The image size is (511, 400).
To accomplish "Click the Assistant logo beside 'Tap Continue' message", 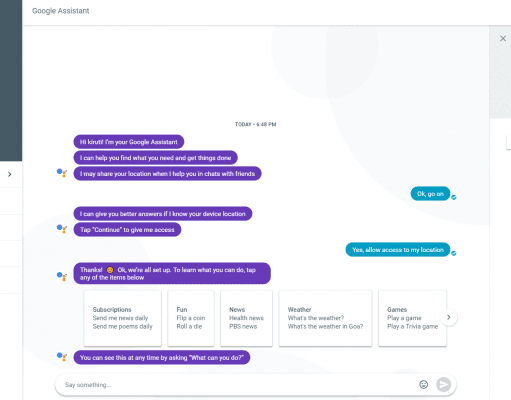I will 62,229.
